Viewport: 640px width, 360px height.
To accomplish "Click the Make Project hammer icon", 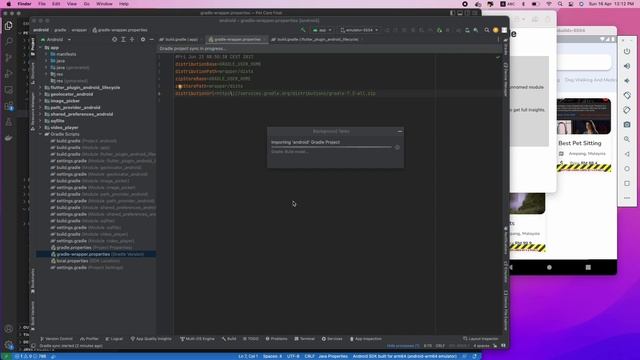I will (303, 30).
